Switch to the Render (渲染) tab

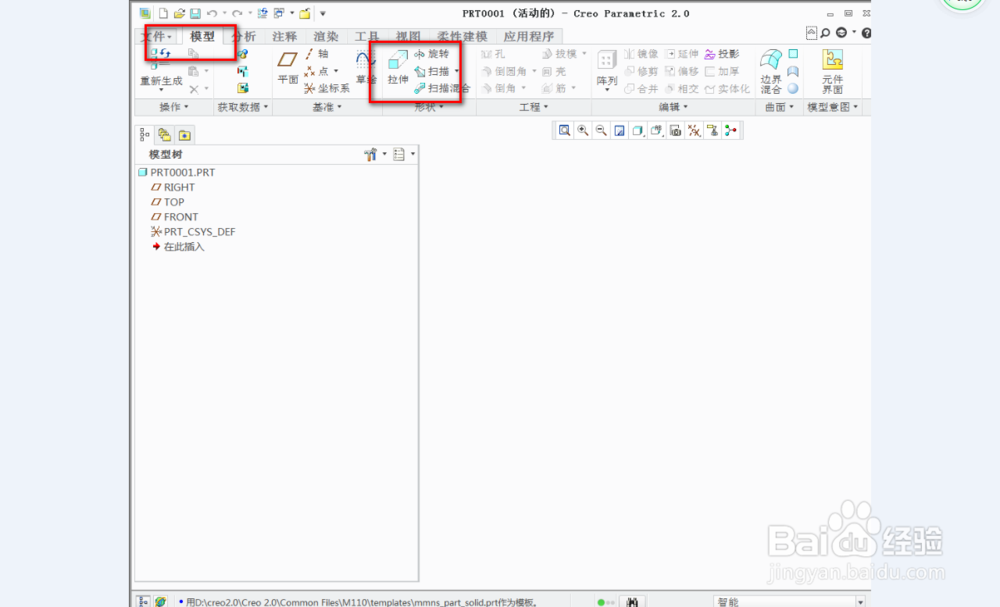tap(325, 37)
